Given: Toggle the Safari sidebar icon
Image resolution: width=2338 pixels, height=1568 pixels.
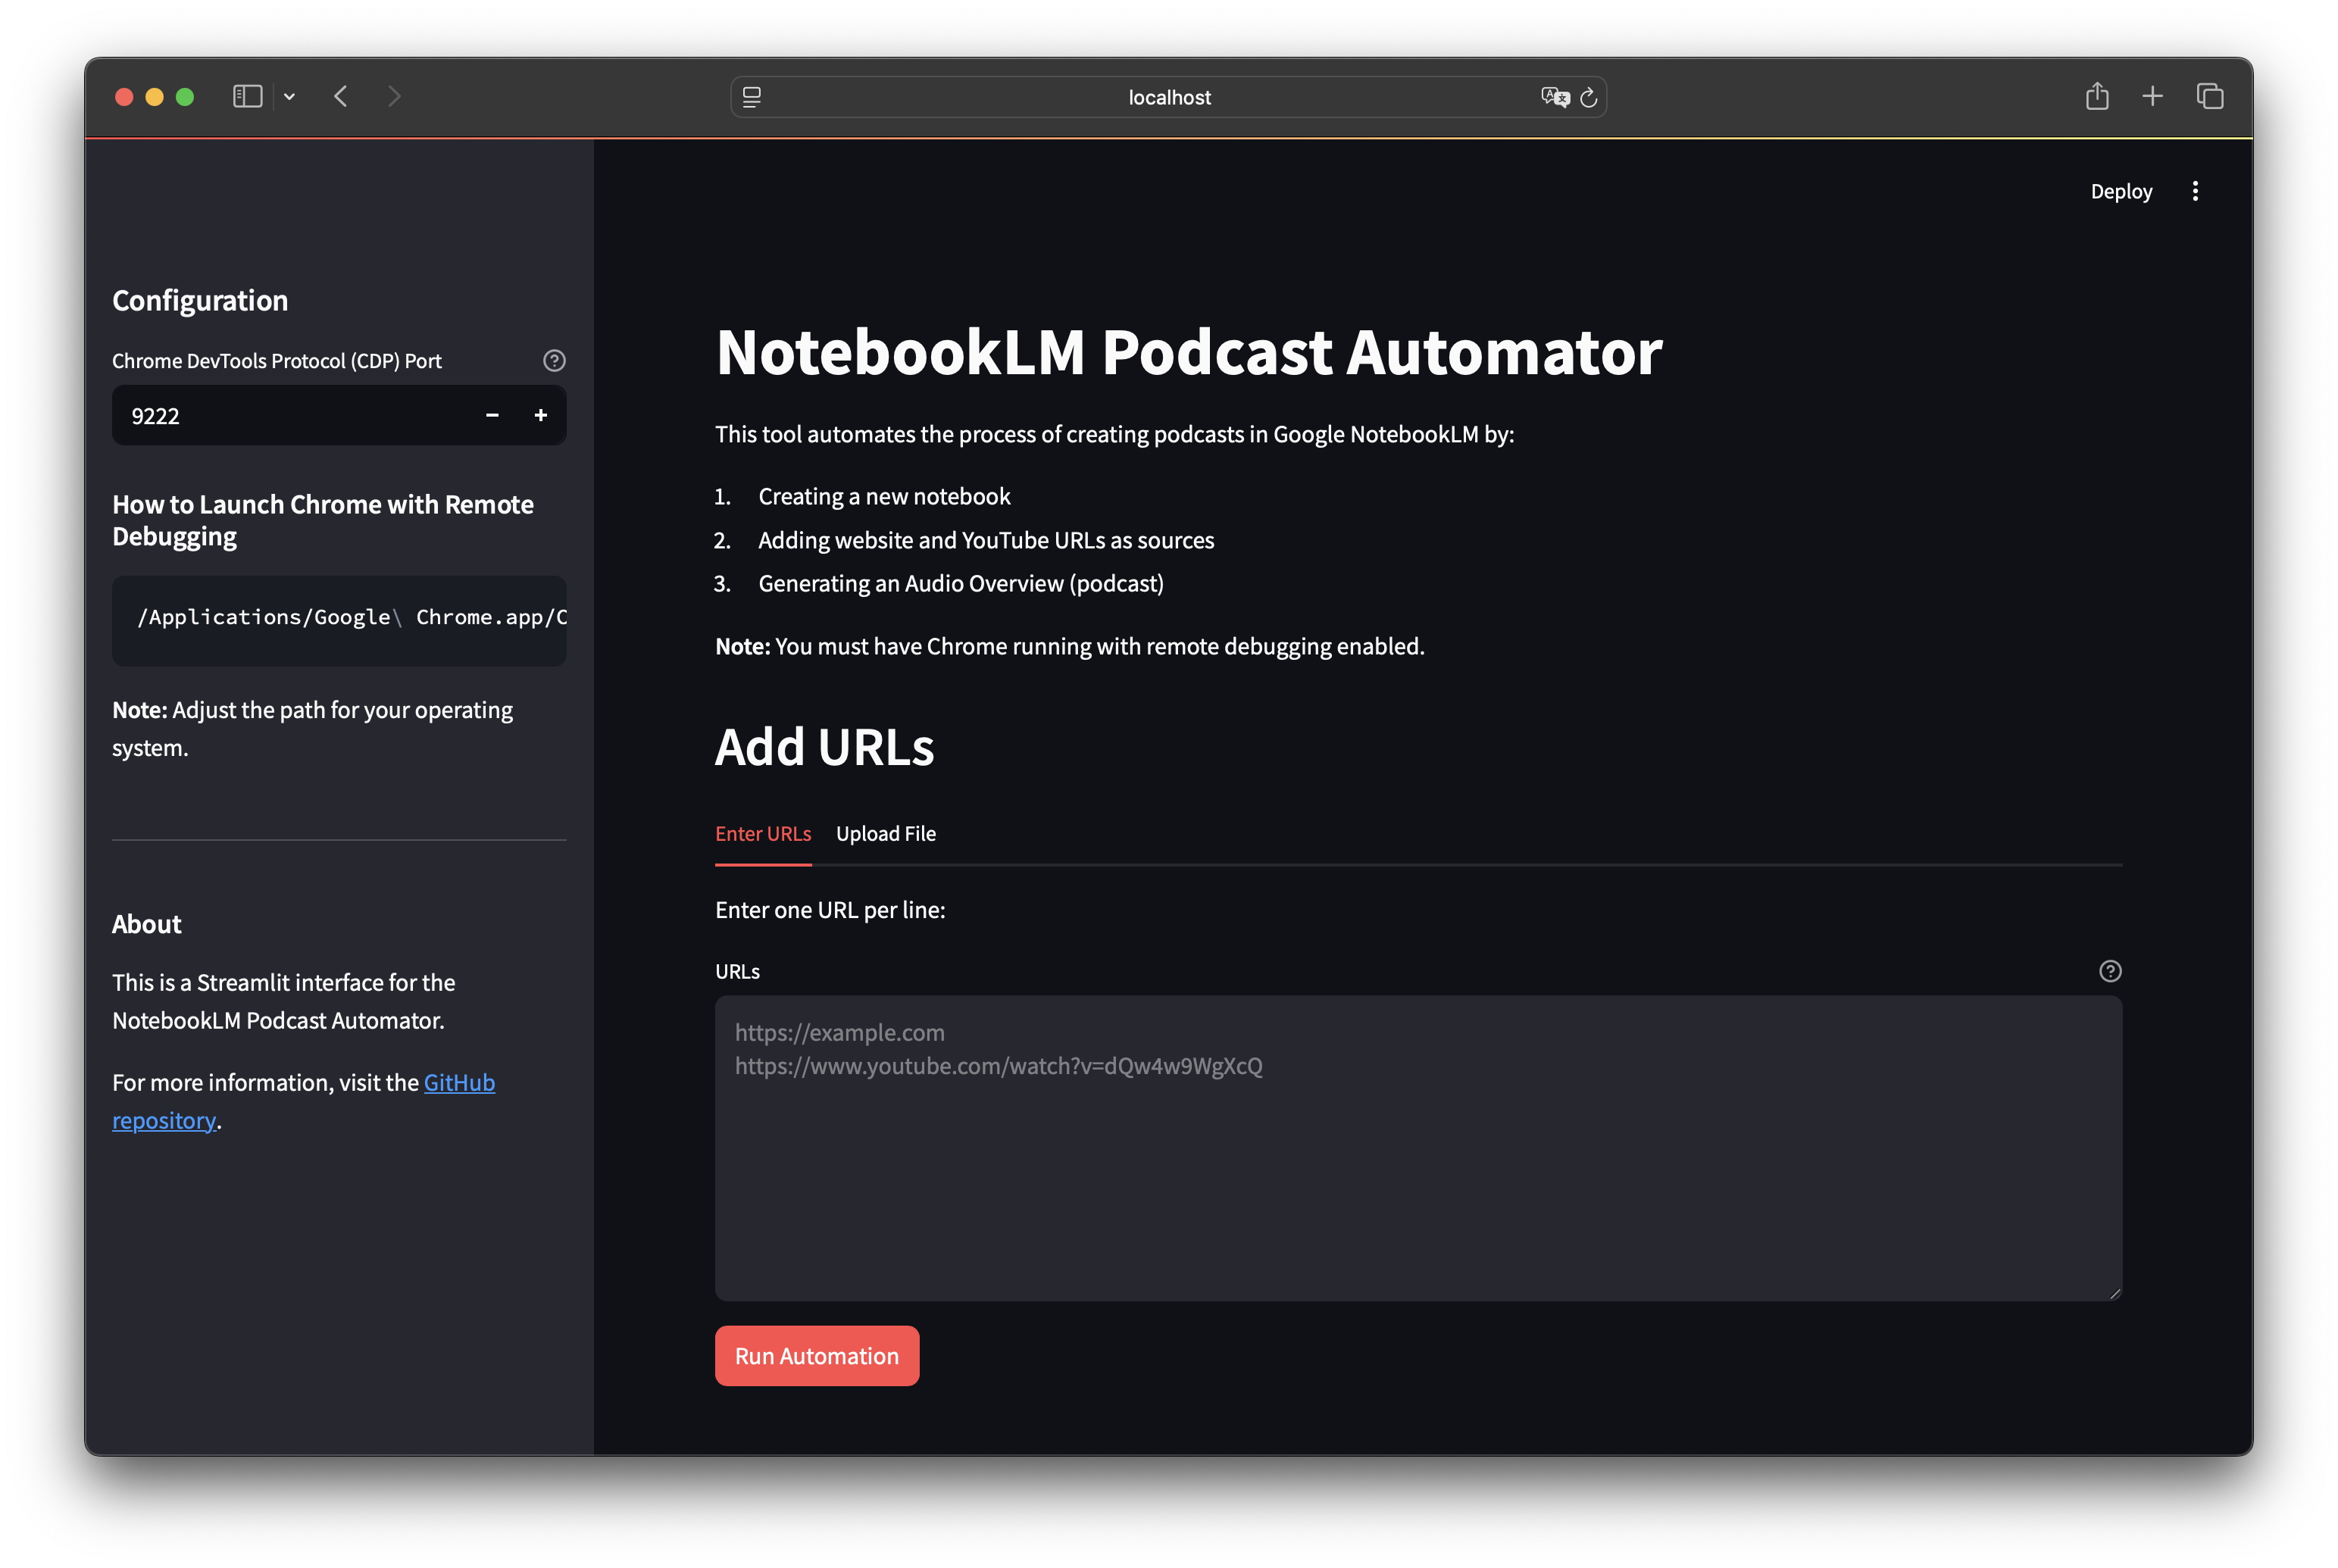Looking at the screenshot, I should pos(247,97).
